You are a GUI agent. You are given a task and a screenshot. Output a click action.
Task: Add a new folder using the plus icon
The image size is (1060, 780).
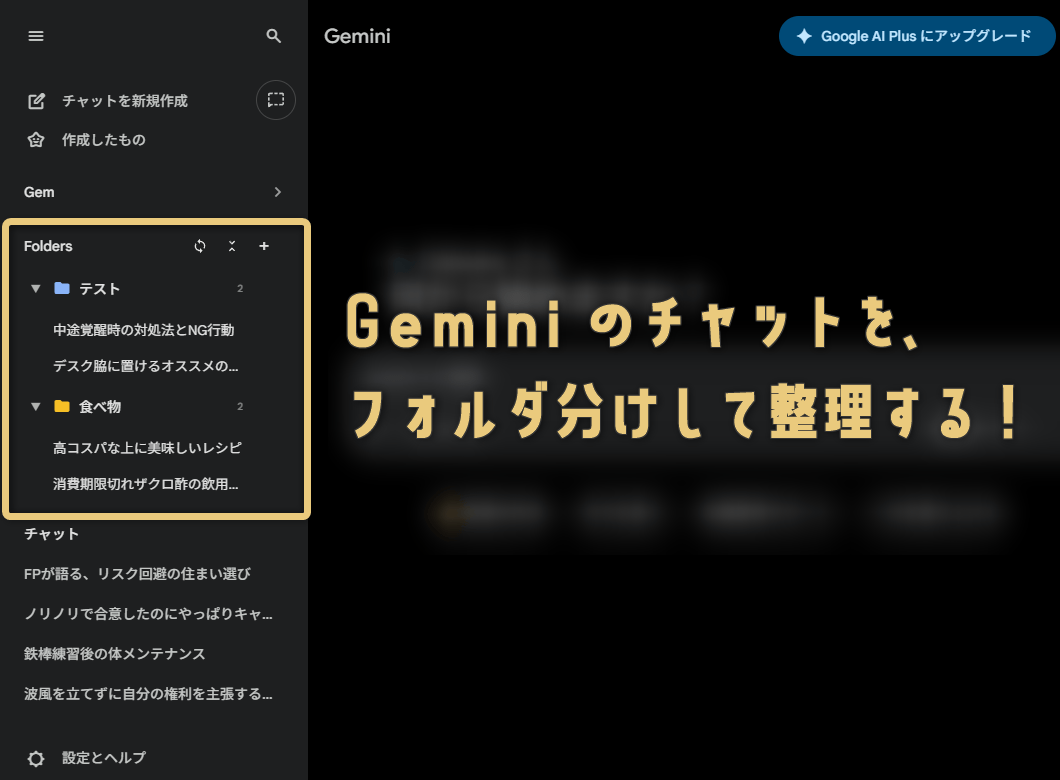264,245
